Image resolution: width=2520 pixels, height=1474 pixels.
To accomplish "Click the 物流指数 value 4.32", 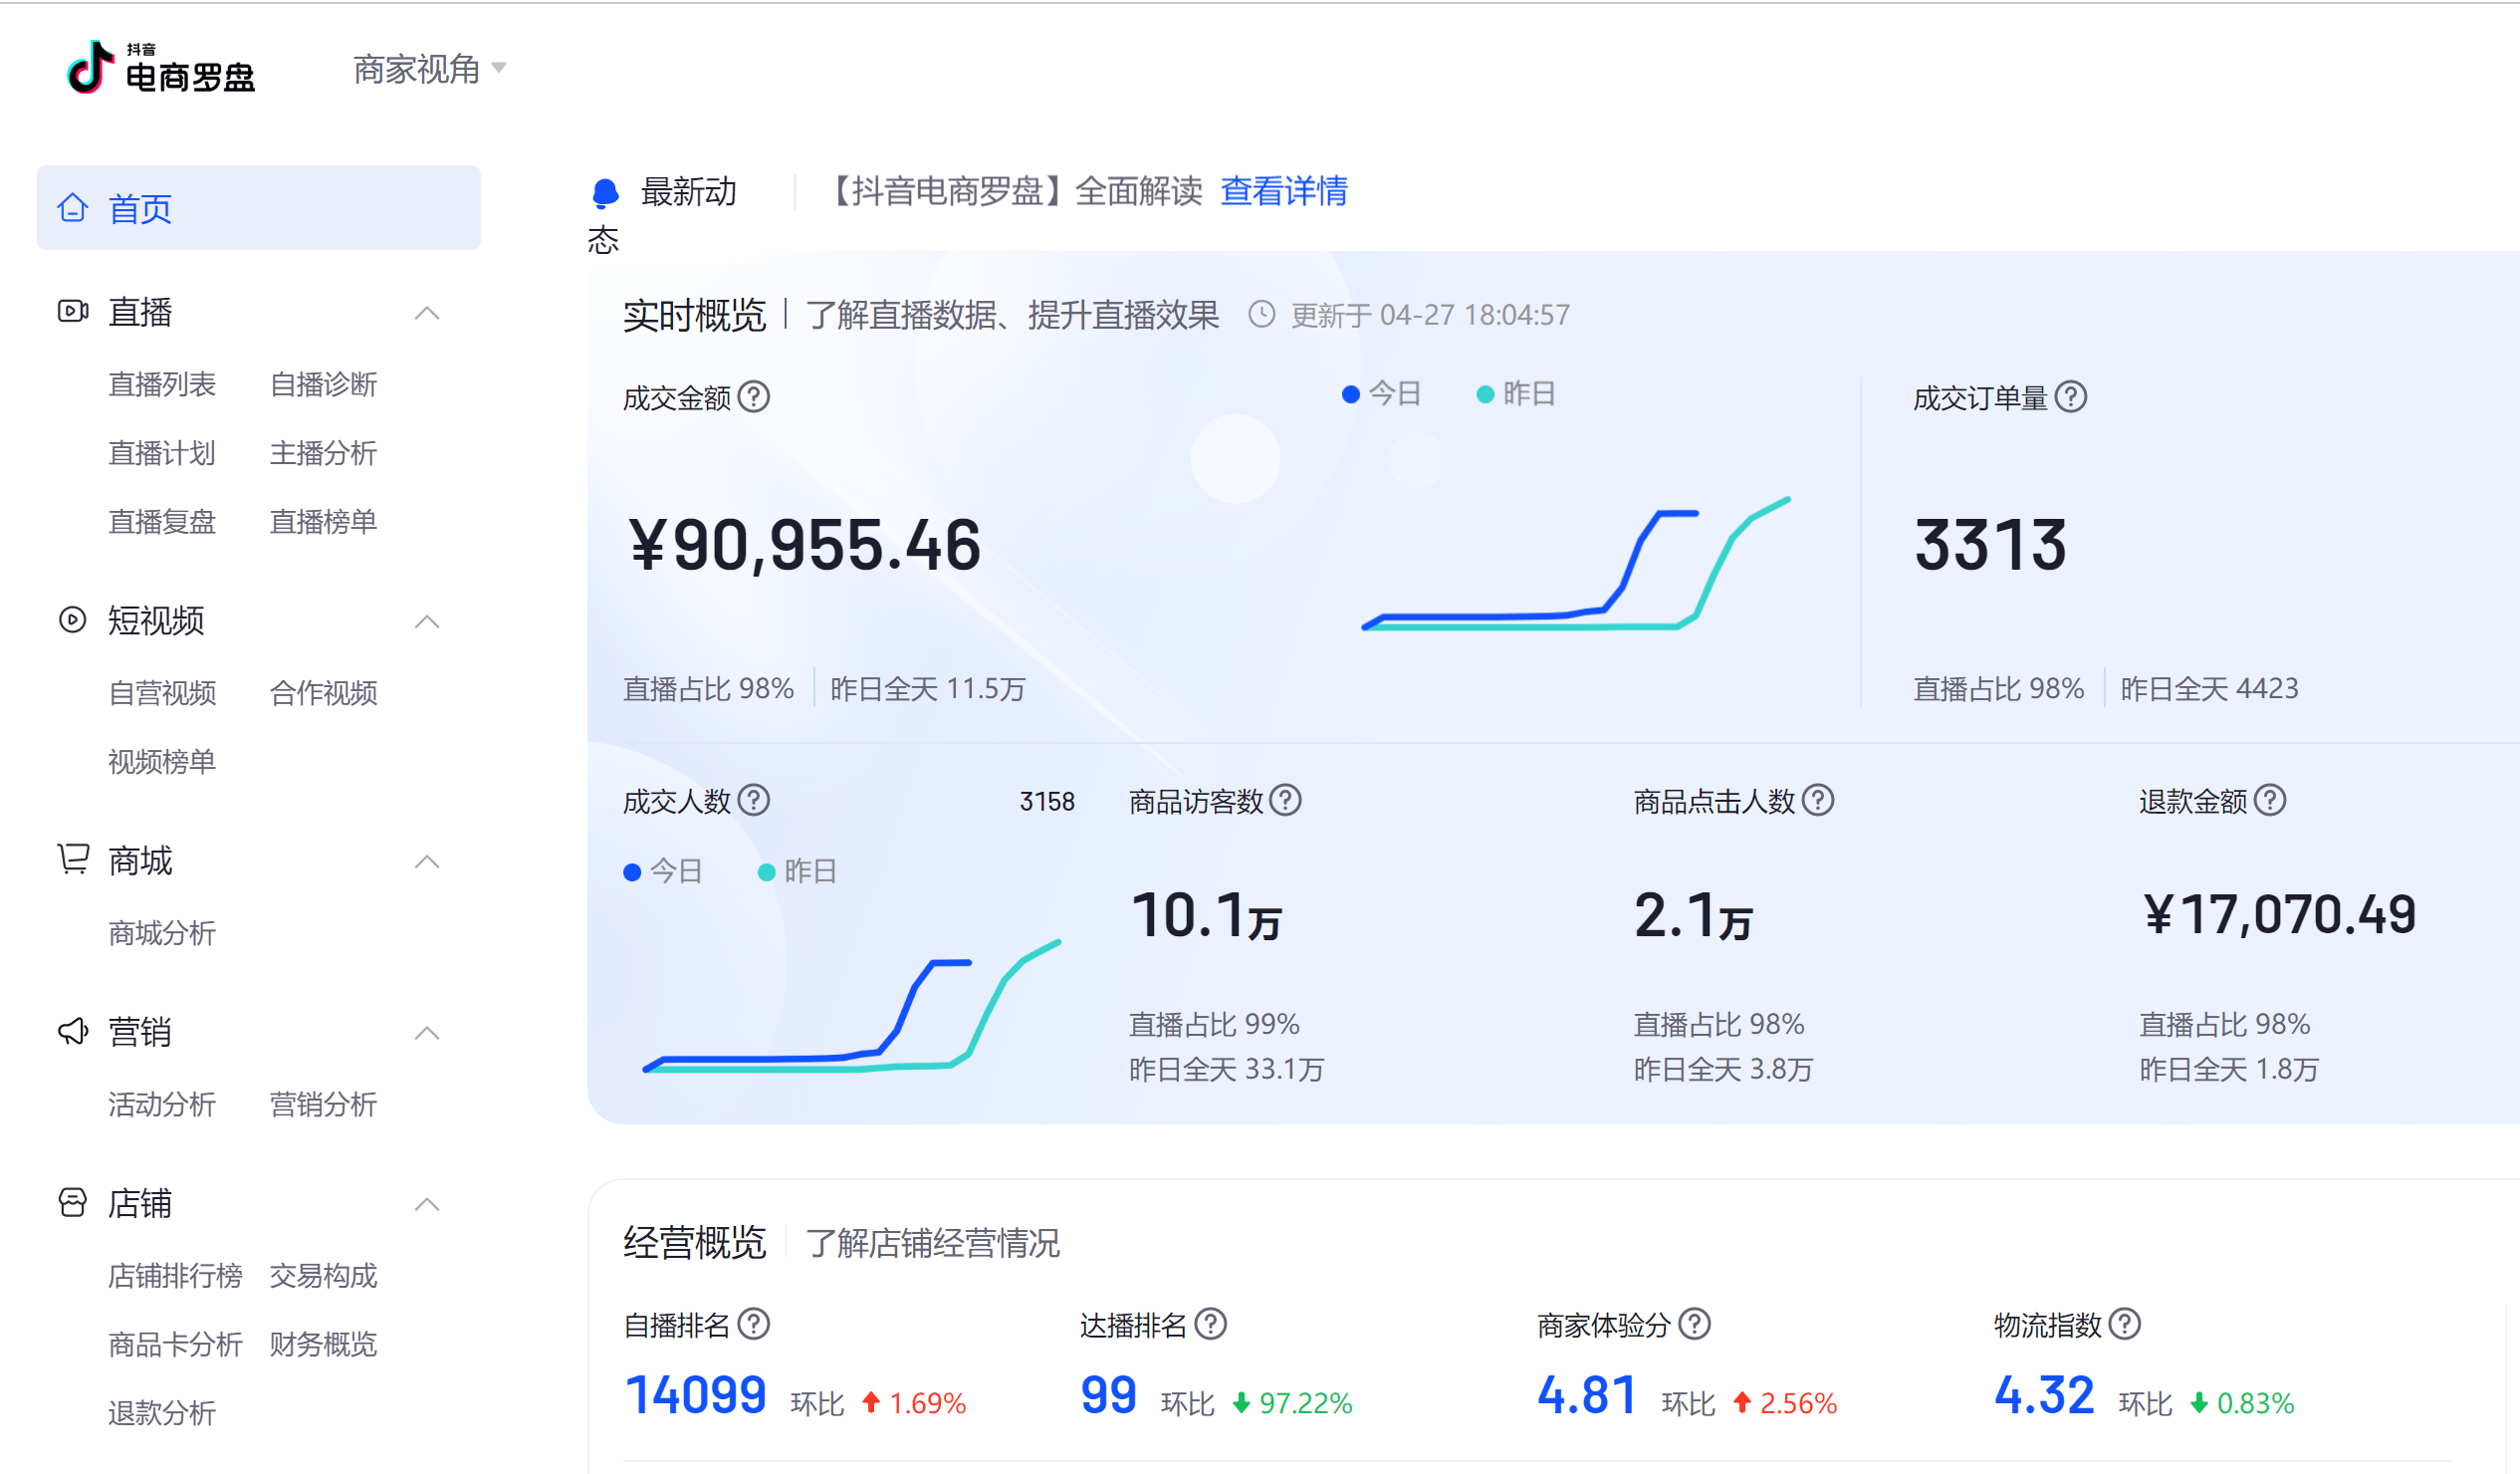I will (2044, 1395).
